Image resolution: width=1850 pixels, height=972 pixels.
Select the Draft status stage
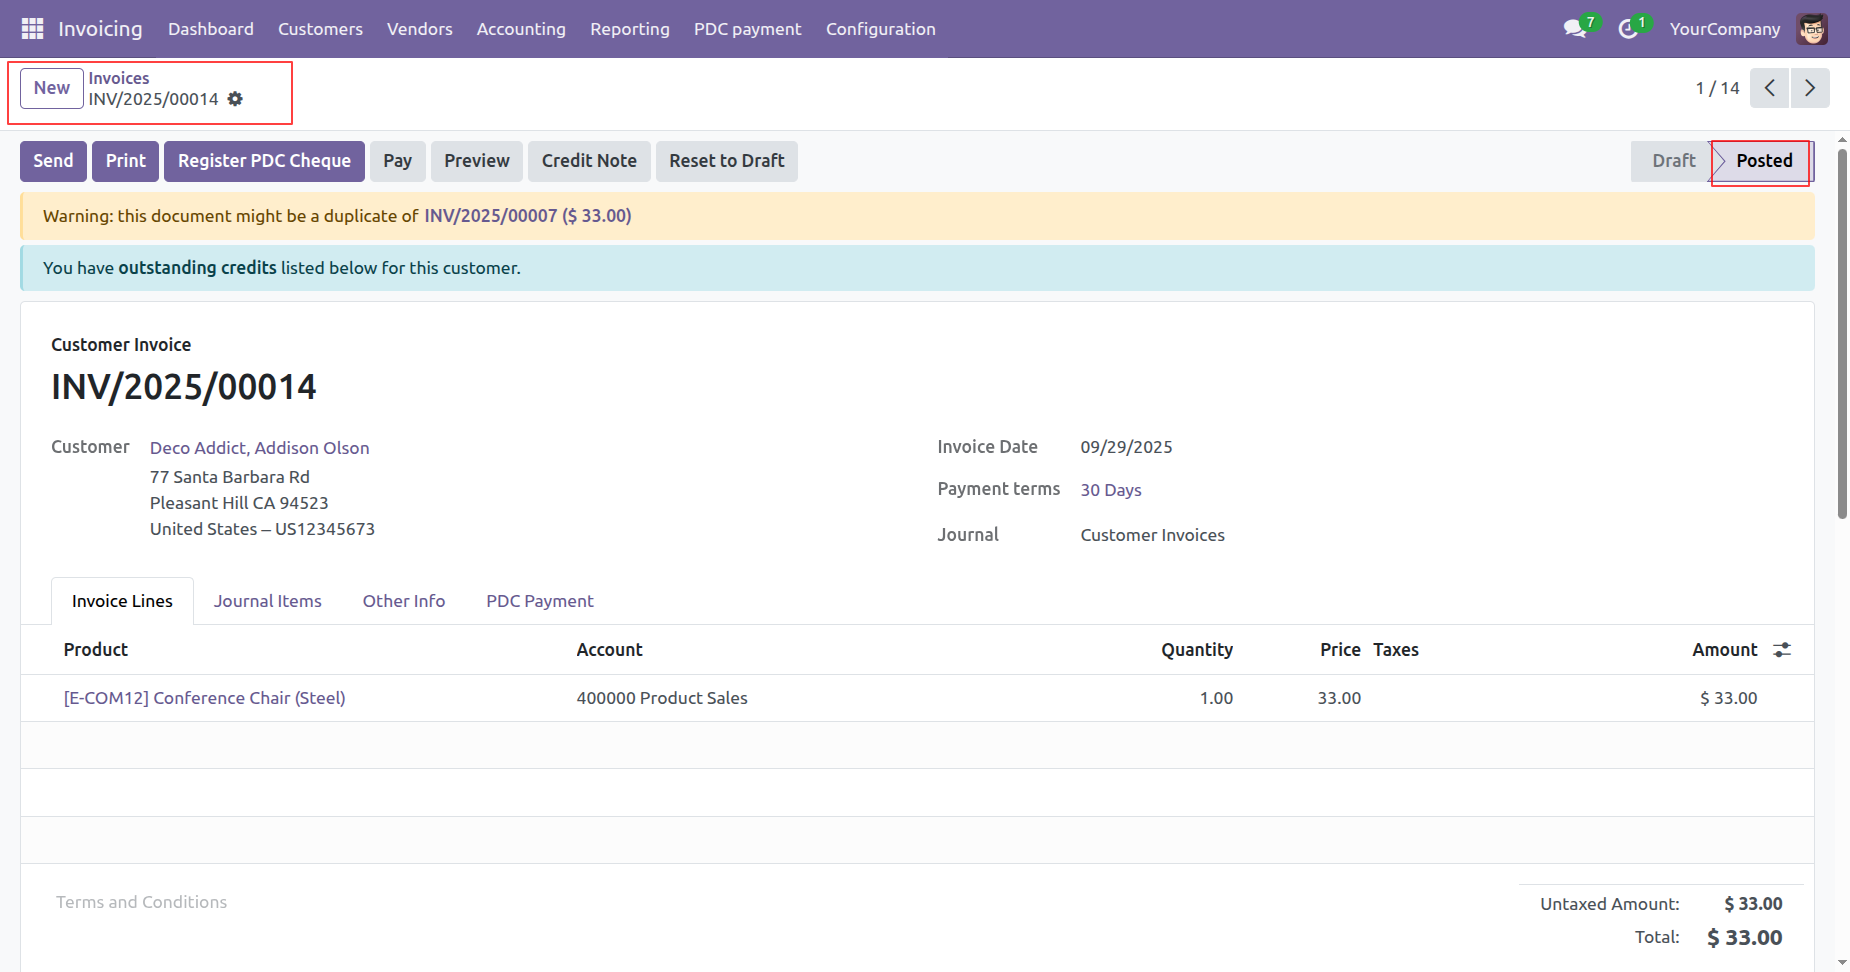point(1672,161)
